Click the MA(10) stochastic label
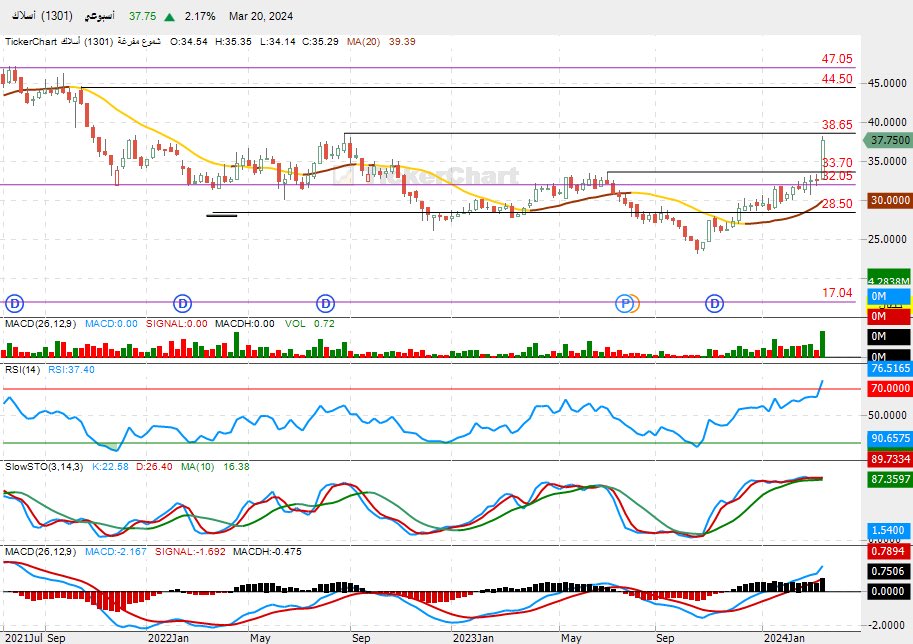This screenshot has width=913, height=644. click(x=197, y=467)
